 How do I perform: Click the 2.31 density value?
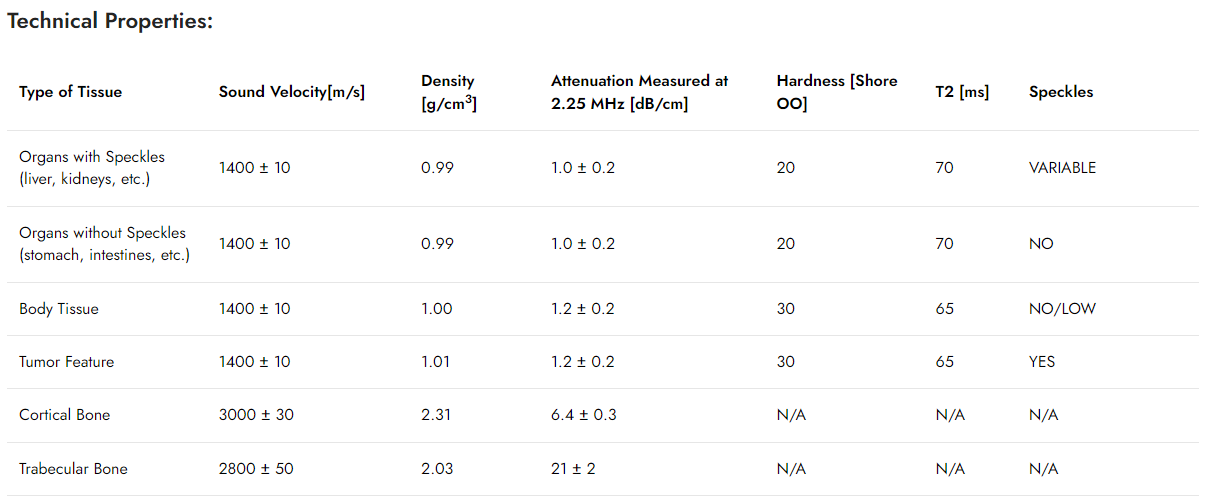click(x=437, y=415)
